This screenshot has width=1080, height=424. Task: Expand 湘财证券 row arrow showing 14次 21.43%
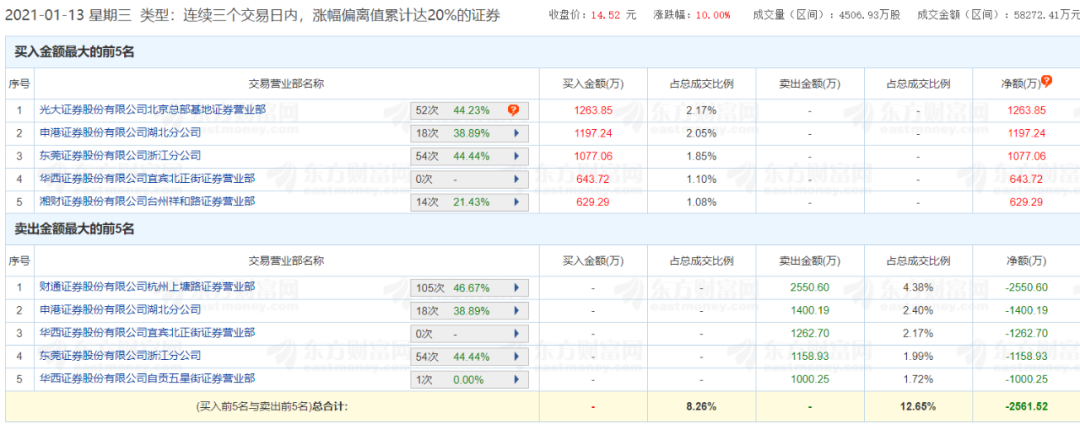tap(516, 202)
